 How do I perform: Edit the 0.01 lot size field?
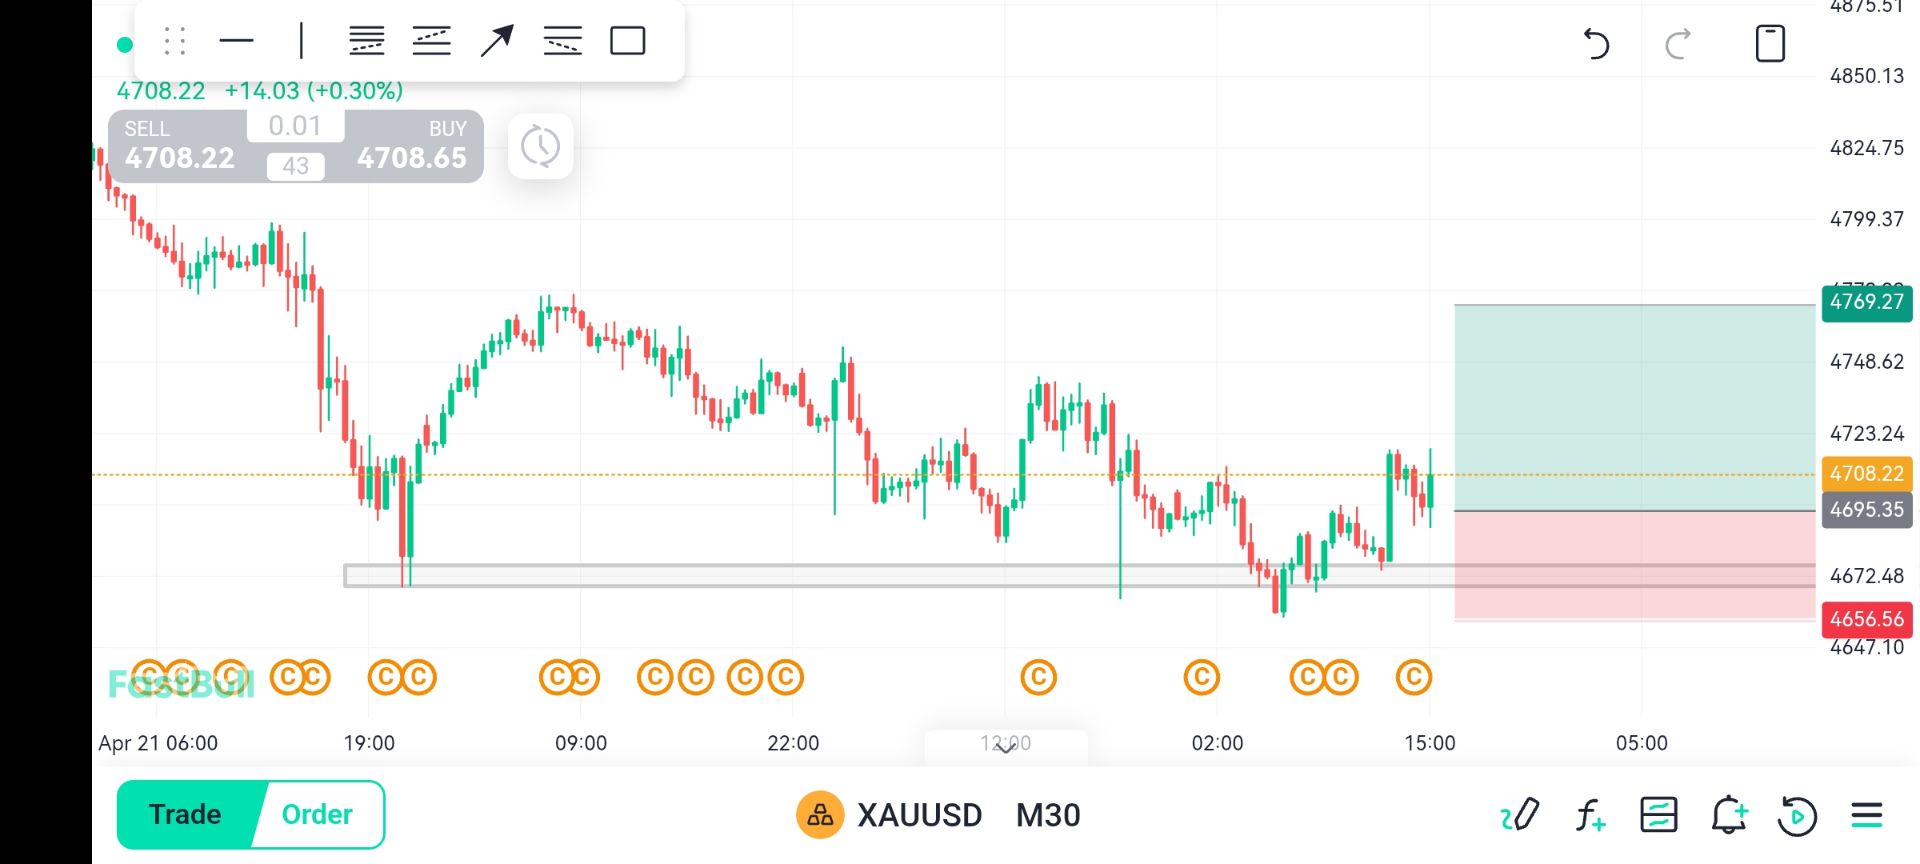point(295,126)
